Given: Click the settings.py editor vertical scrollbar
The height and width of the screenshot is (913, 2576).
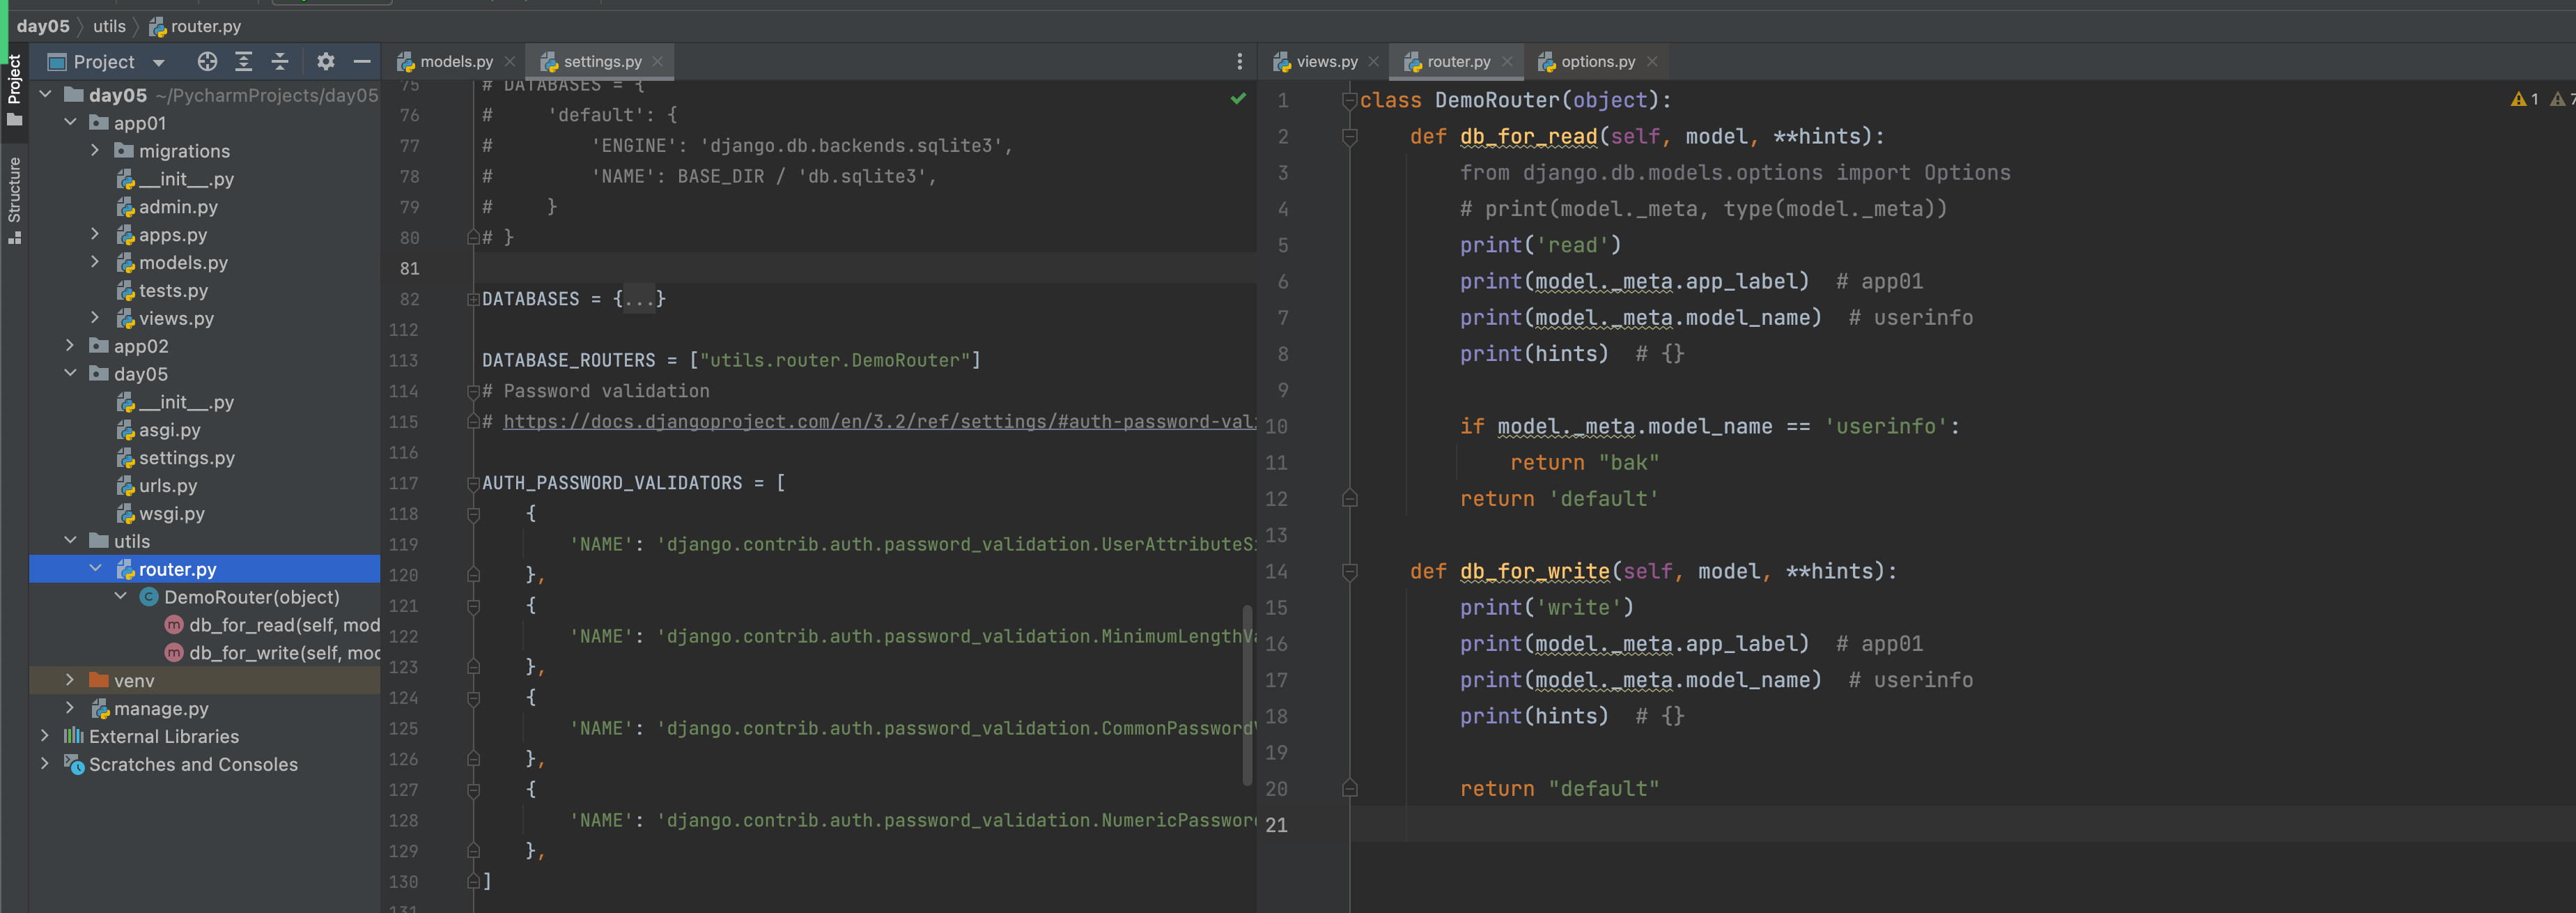Looking at the screenshot, I should coord(1247,694).
